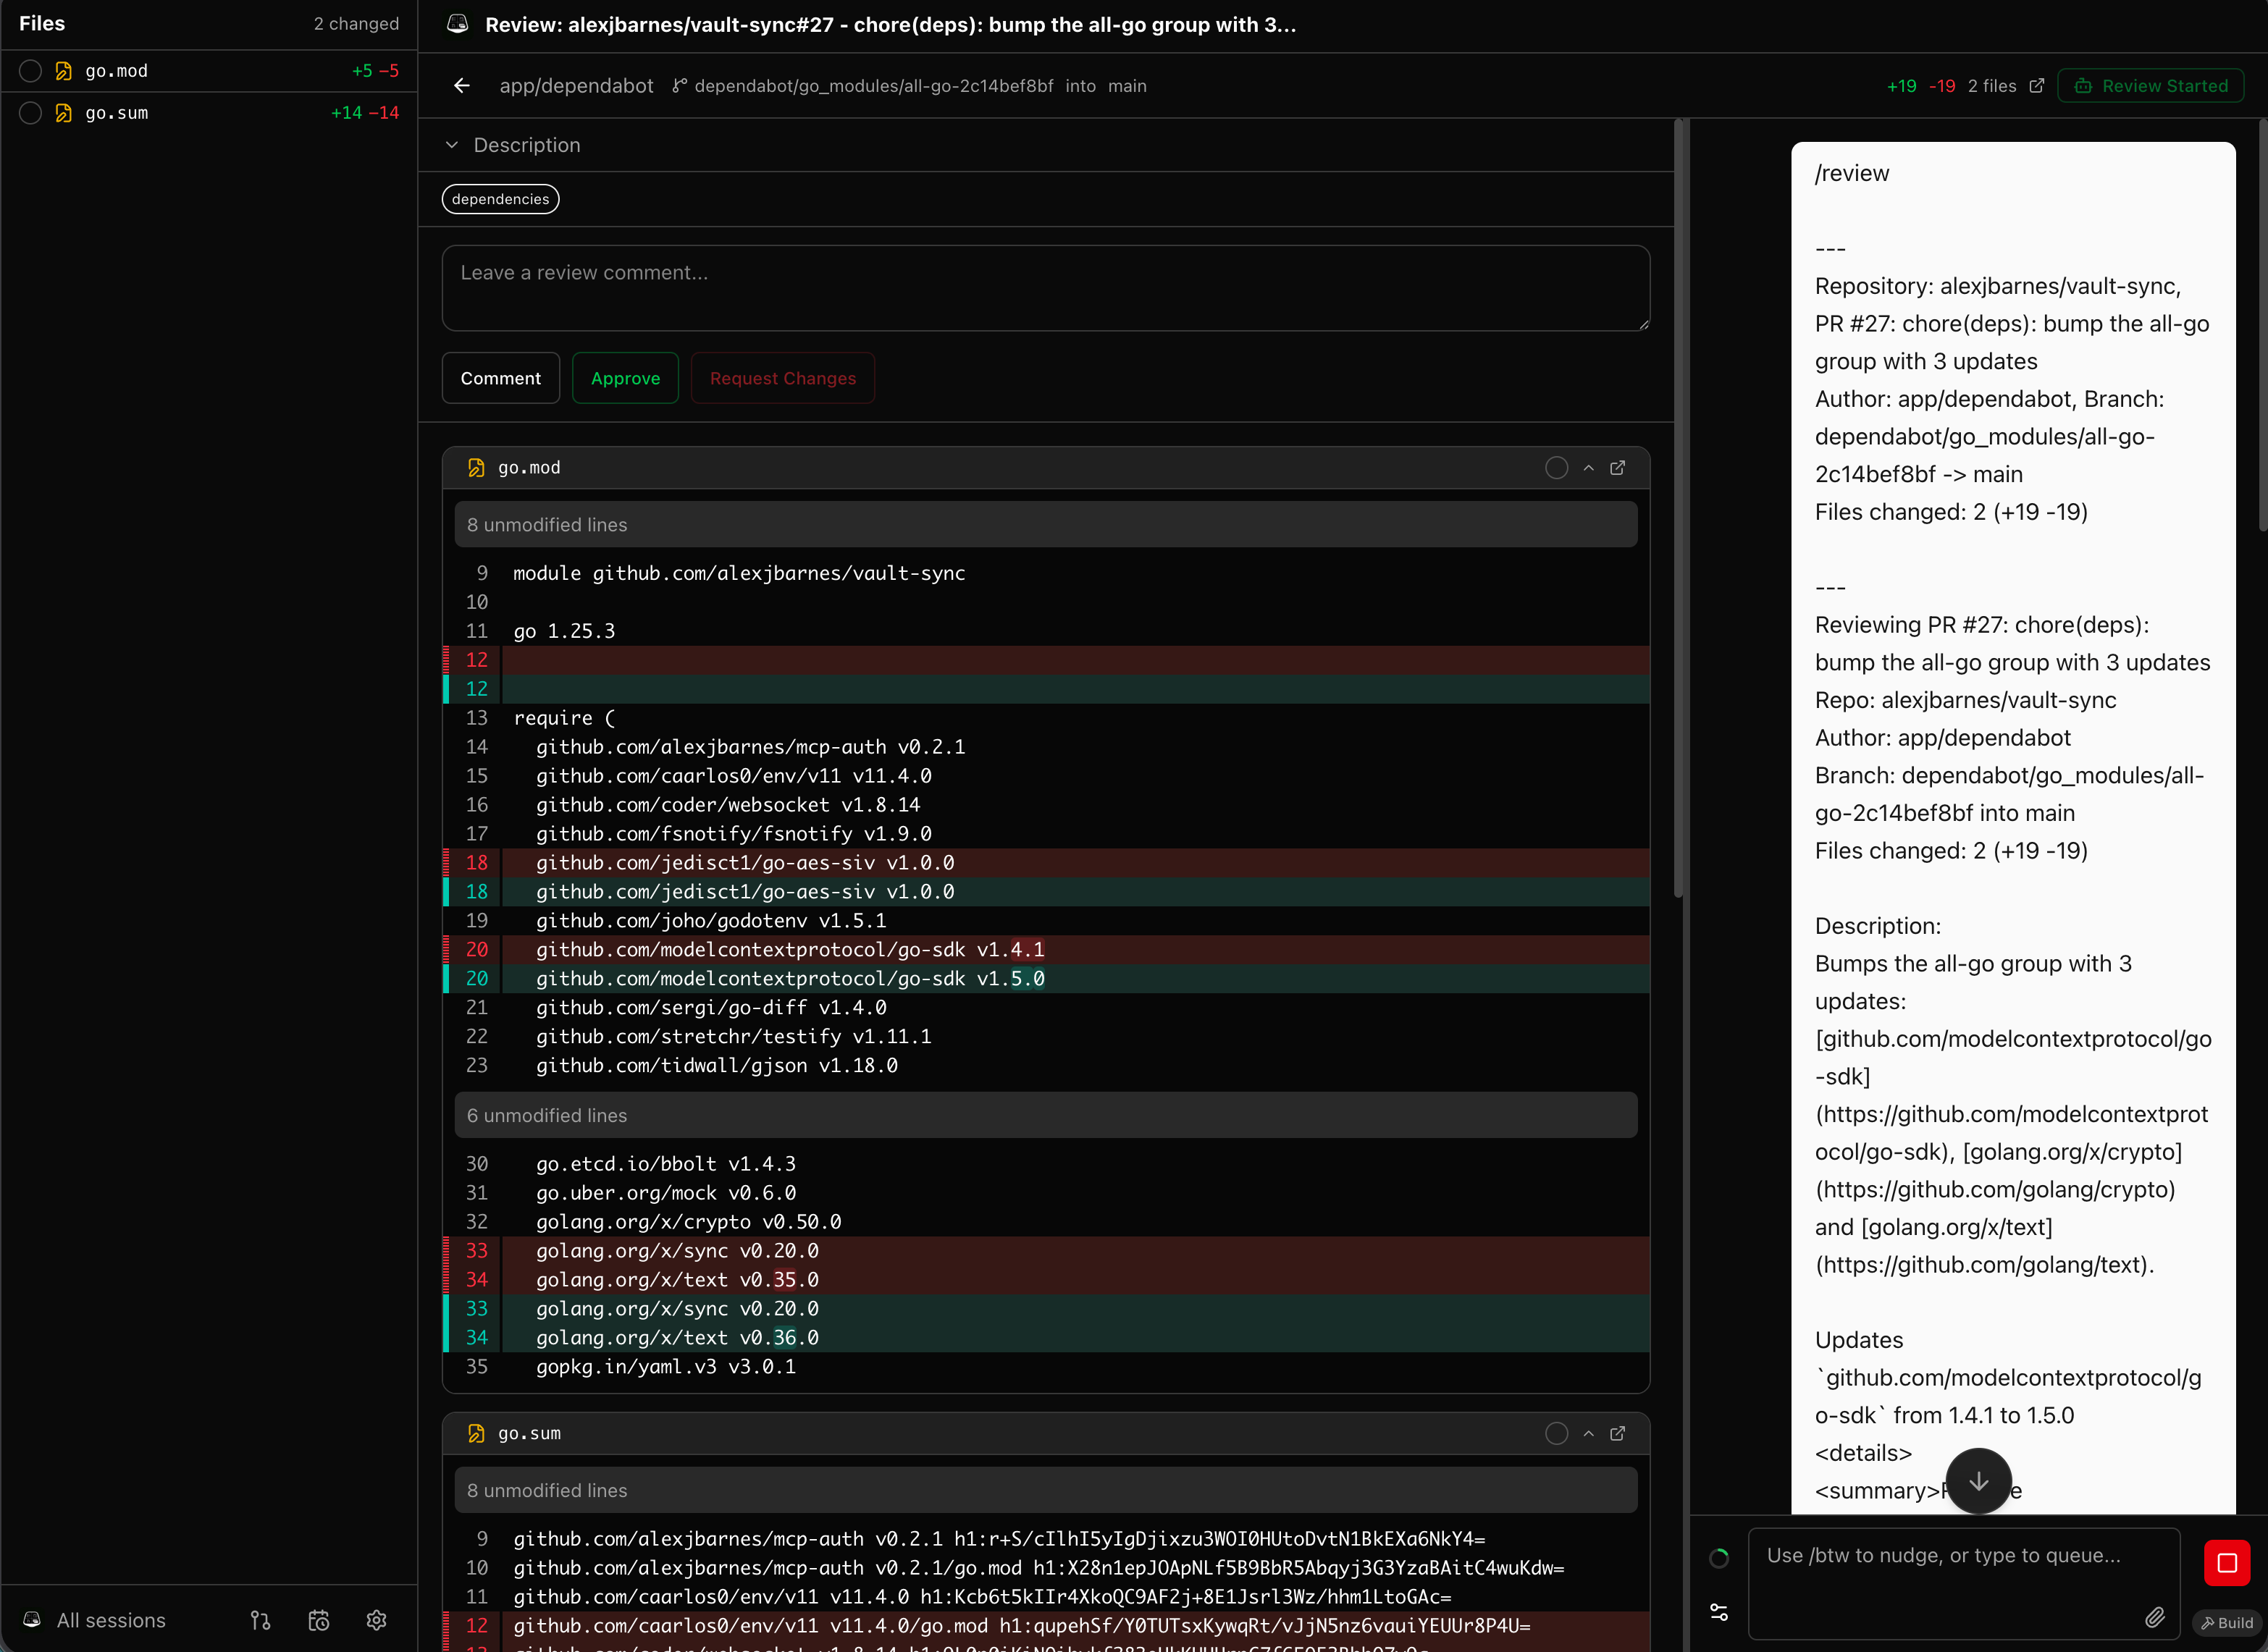Viewport: 2268px width, 1652px height.
Task: Collapse the Description section chevron
Action: tap(452, 145)
